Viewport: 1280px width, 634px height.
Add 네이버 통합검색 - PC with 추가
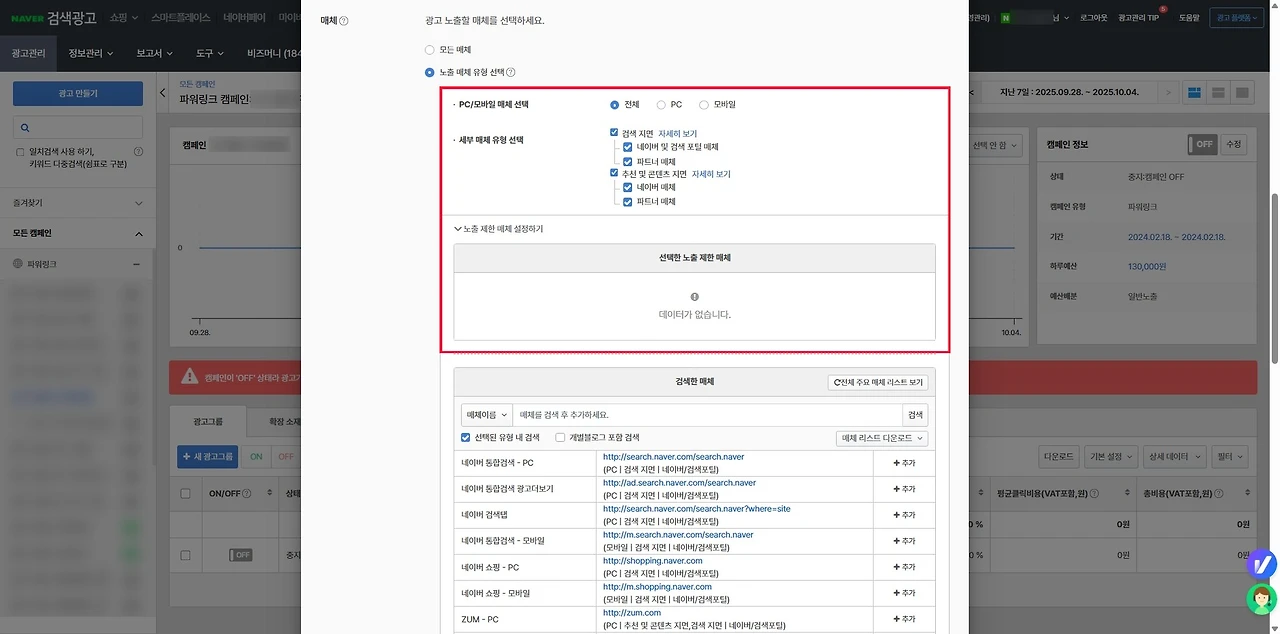[x=903, y=463]
